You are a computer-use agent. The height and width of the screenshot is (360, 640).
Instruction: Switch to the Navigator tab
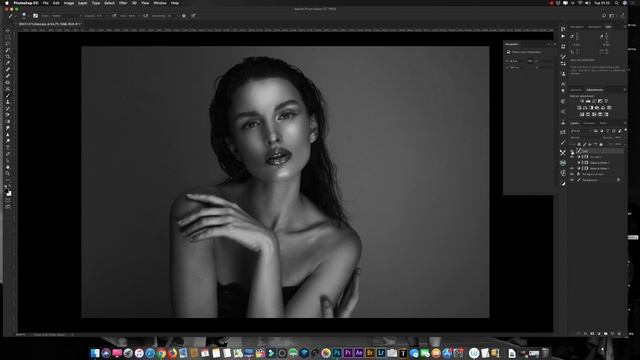594,27
